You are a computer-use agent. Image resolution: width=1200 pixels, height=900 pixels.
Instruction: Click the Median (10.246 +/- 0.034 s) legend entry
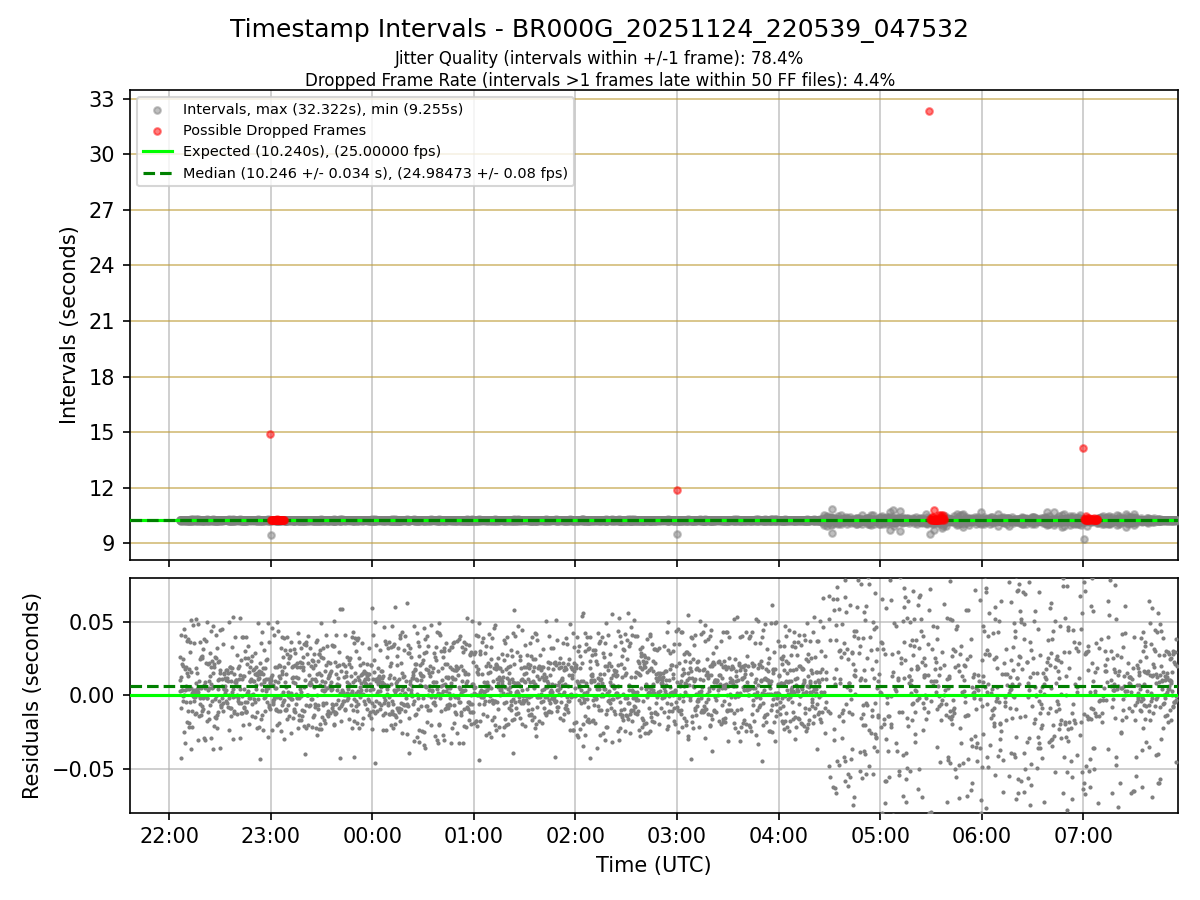(x=375, y=173)
